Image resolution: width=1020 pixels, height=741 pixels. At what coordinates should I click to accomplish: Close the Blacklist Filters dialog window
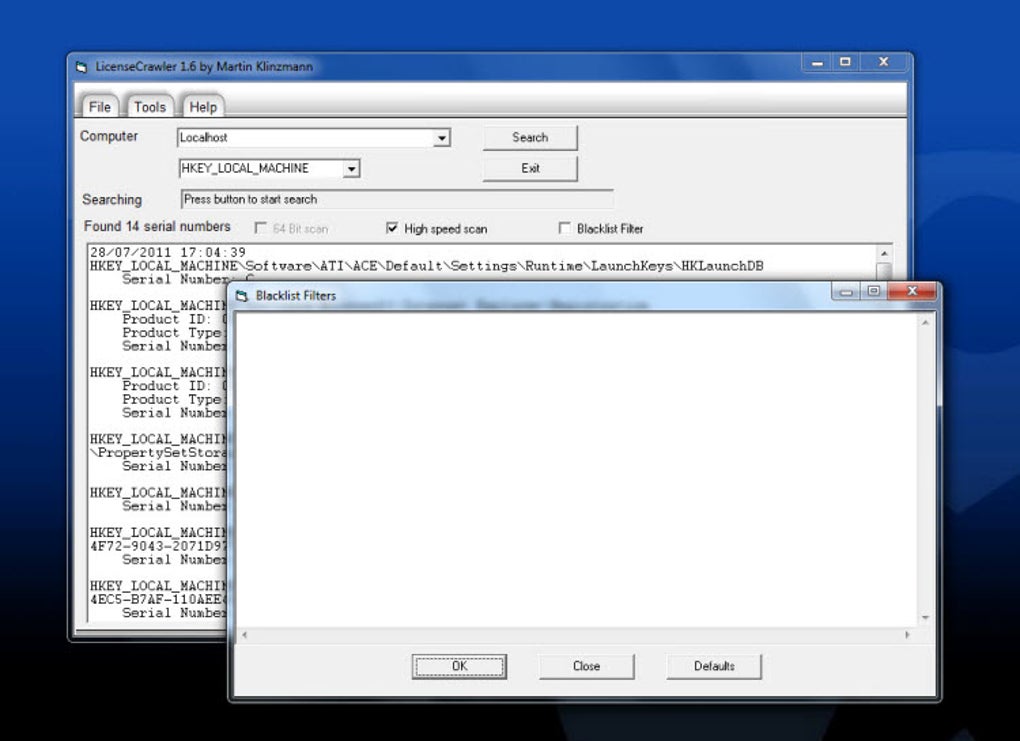coord(912,291)
